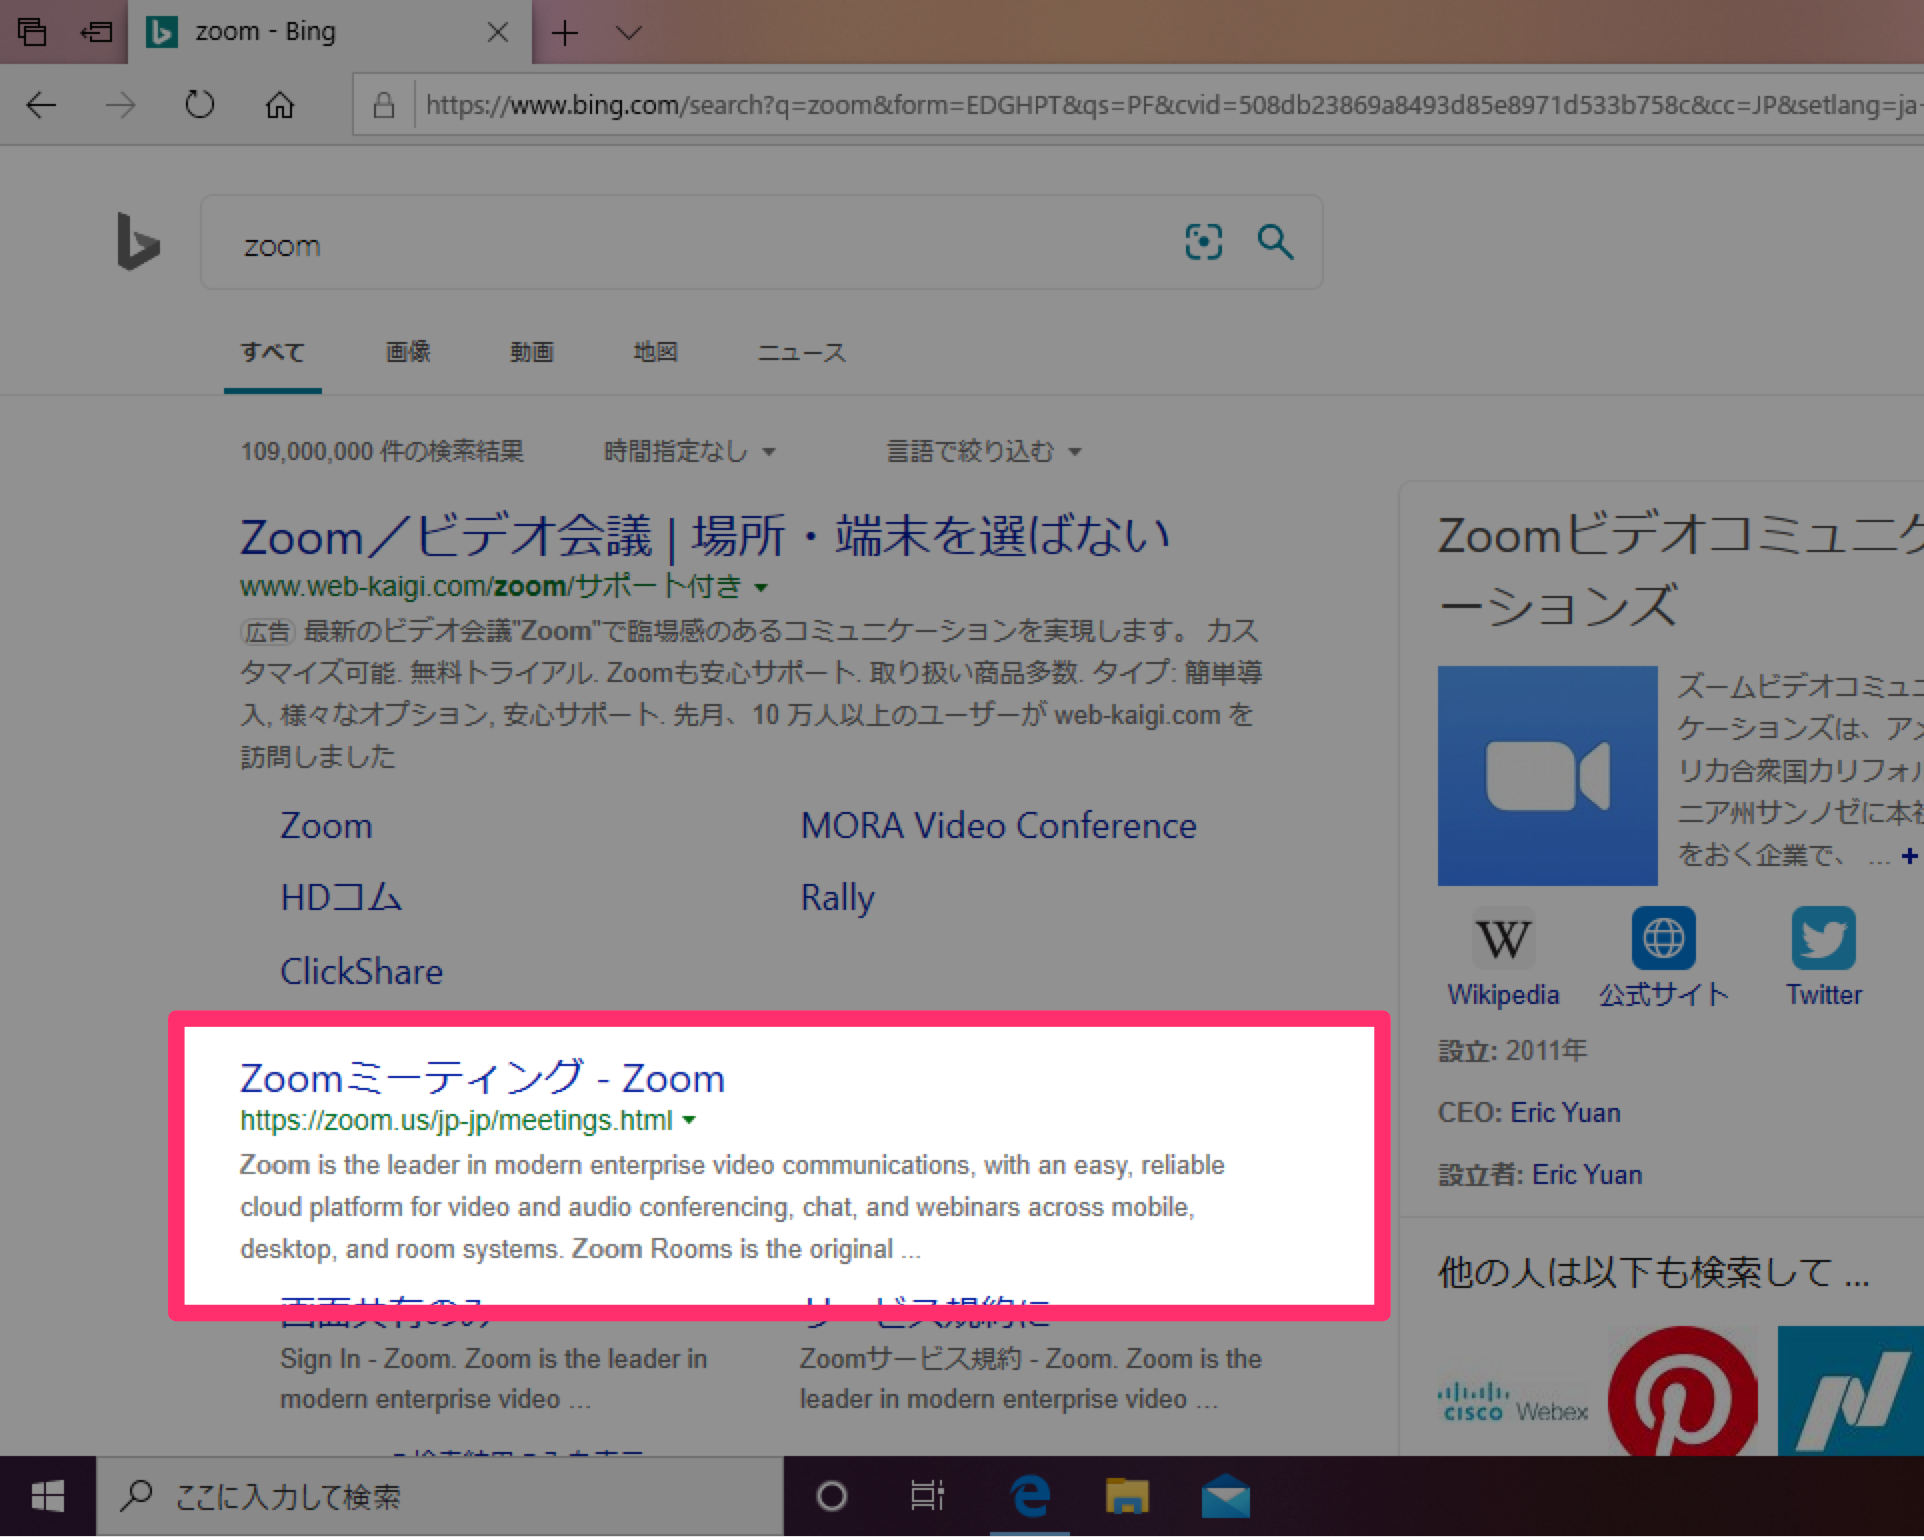
Task: Click the padlock security icon in address bar
Action: coord(383,104)
